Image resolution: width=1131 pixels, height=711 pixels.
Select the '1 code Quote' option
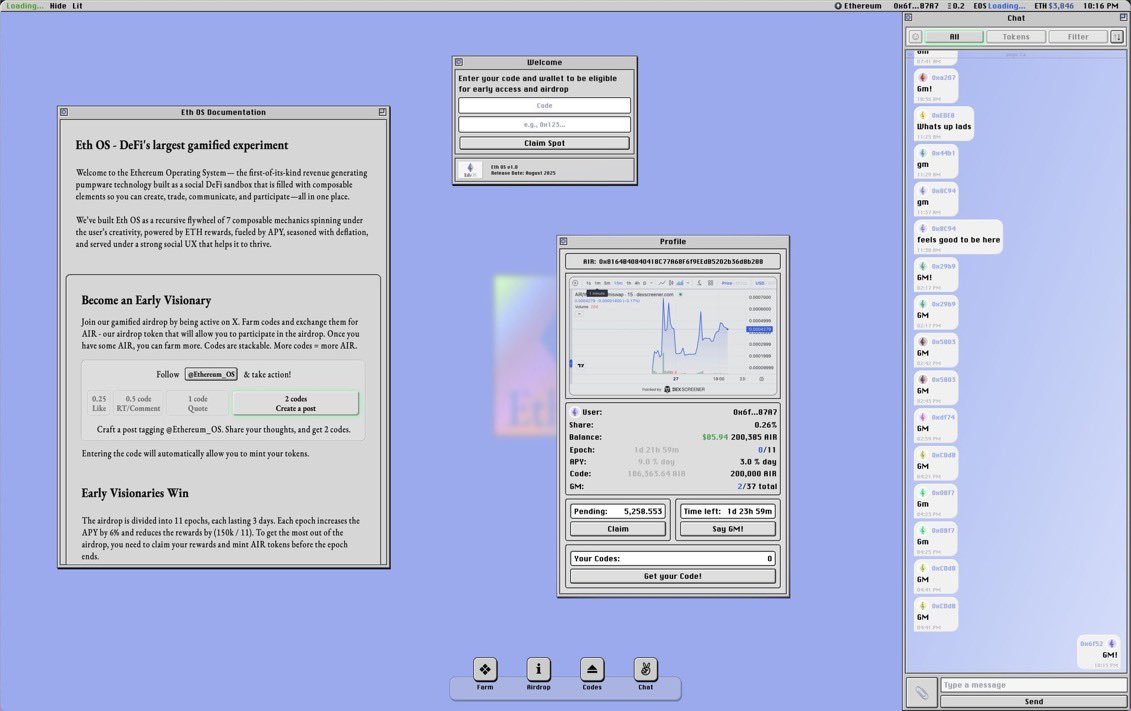[x=198, y=403]
